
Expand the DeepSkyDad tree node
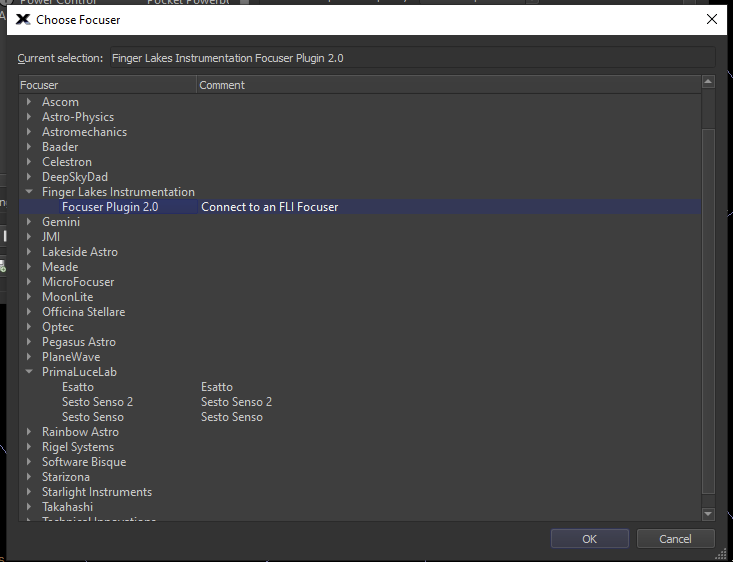point(29,176)
